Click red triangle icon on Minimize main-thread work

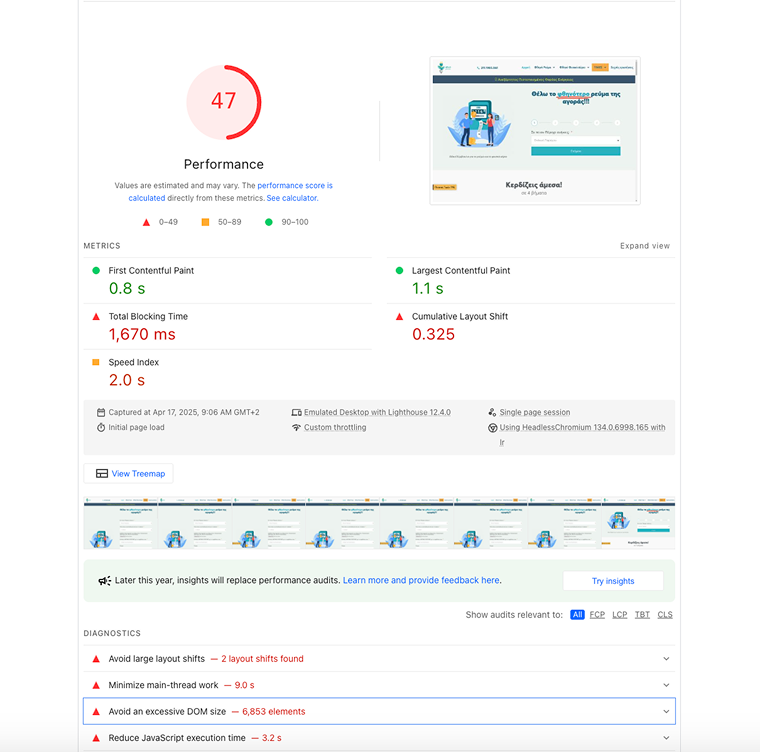[96, 685]
